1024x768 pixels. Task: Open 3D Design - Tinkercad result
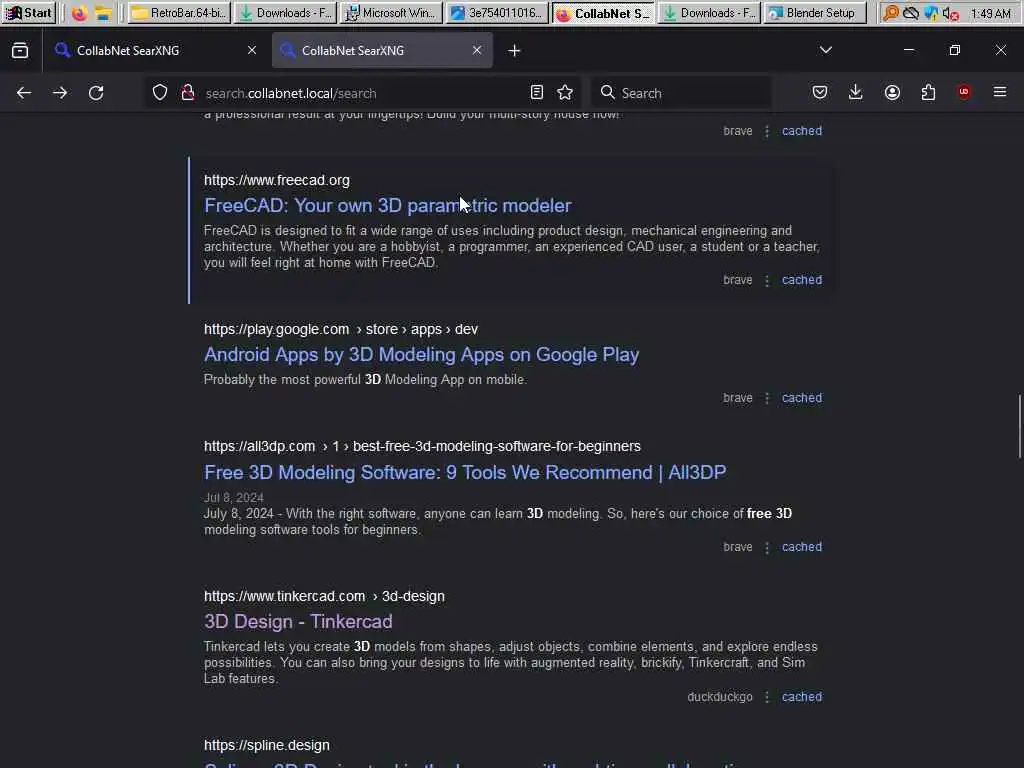[x=298, y=622]
